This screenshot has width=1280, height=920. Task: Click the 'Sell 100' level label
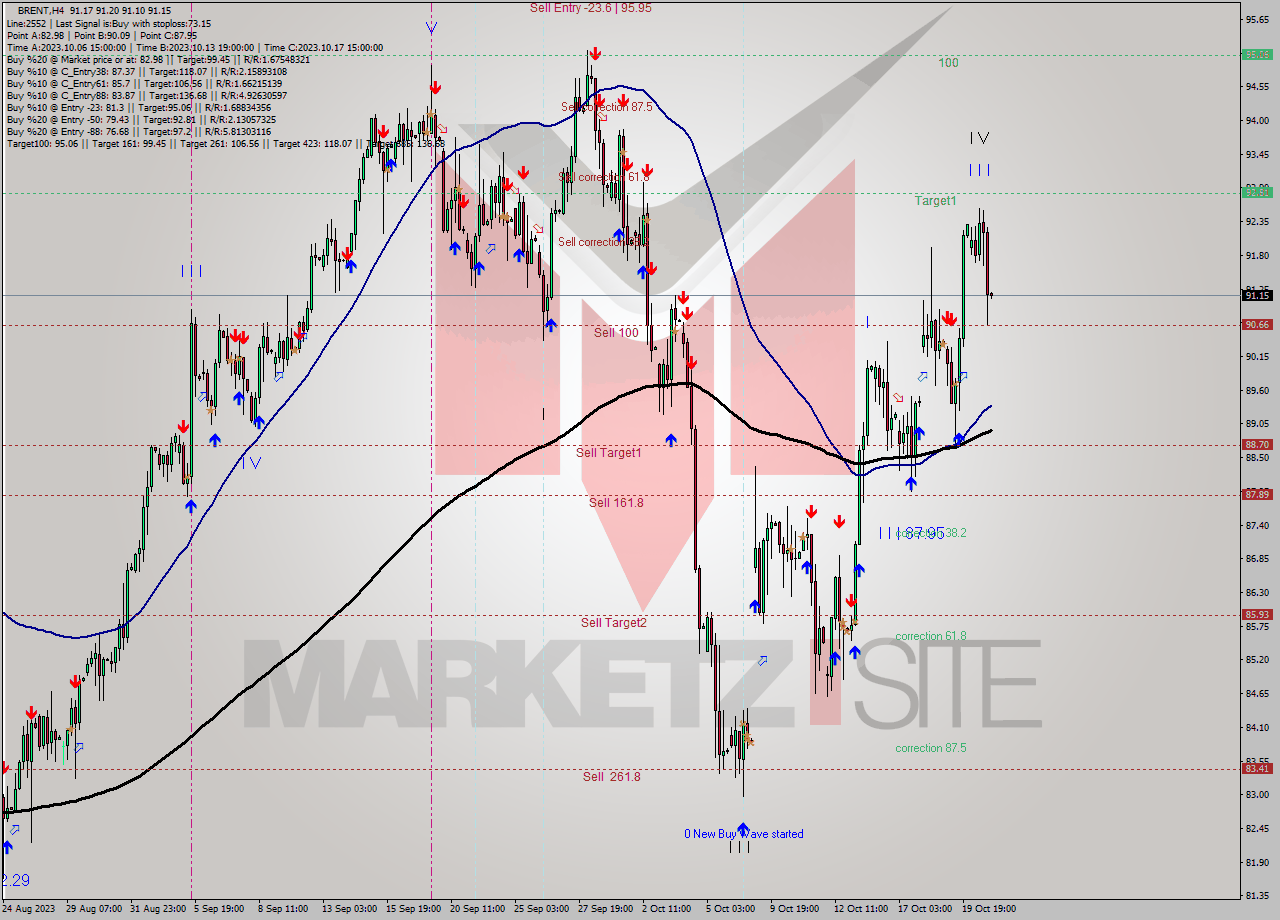point(616,333)
